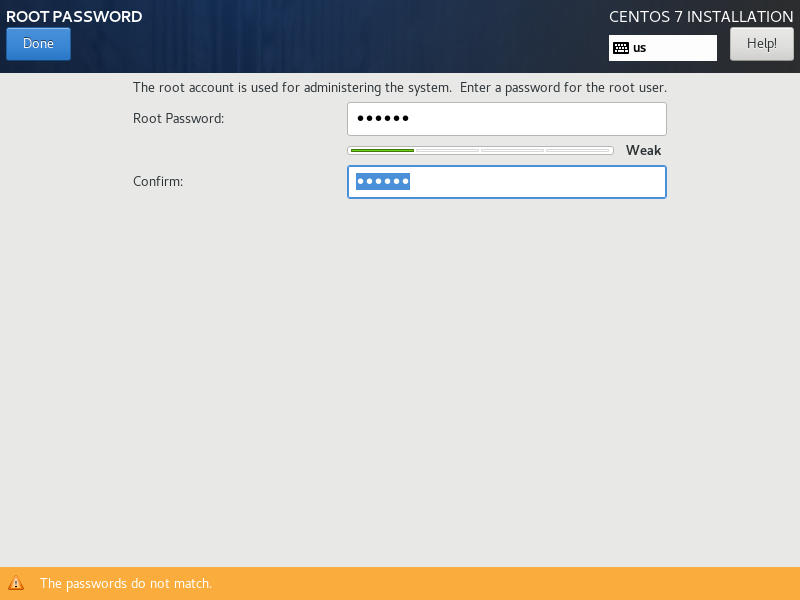Click the "Confirm:" label
The height and width of the screenshot is (600, 800).
158,182
